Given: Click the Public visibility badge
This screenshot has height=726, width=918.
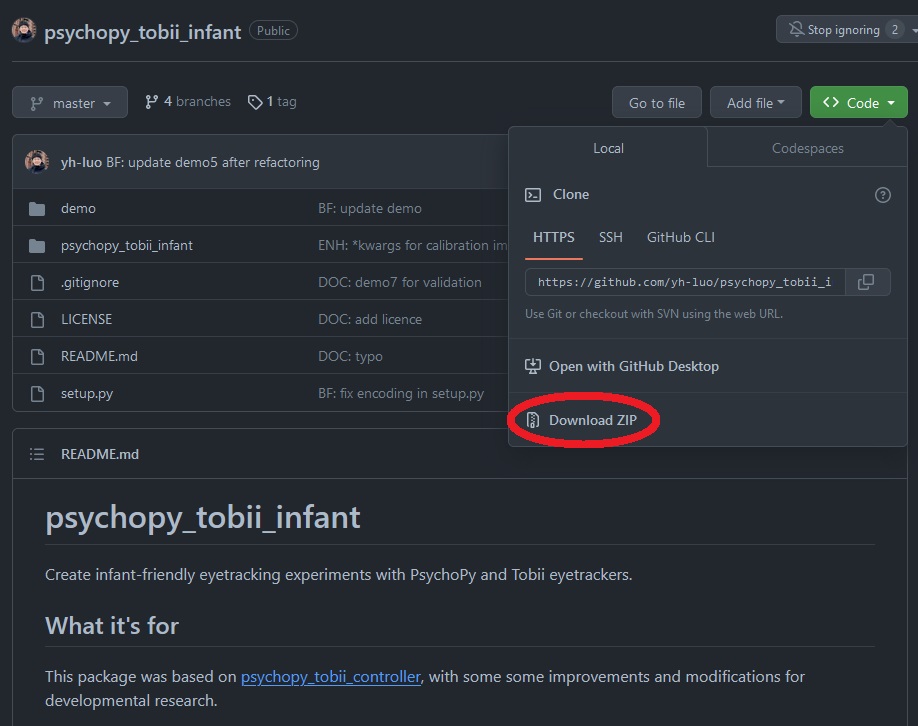Looking at the screenshot, I should tap(273, 30).
